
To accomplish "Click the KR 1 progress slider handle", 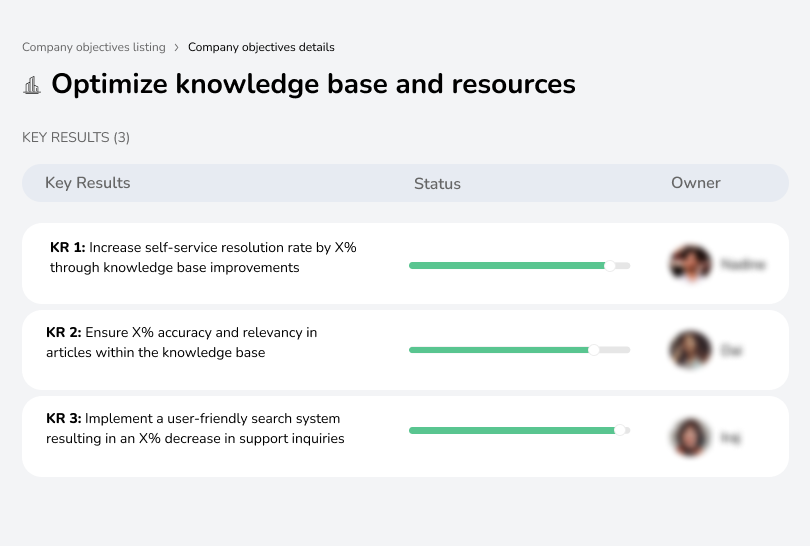I will (610, 266).
